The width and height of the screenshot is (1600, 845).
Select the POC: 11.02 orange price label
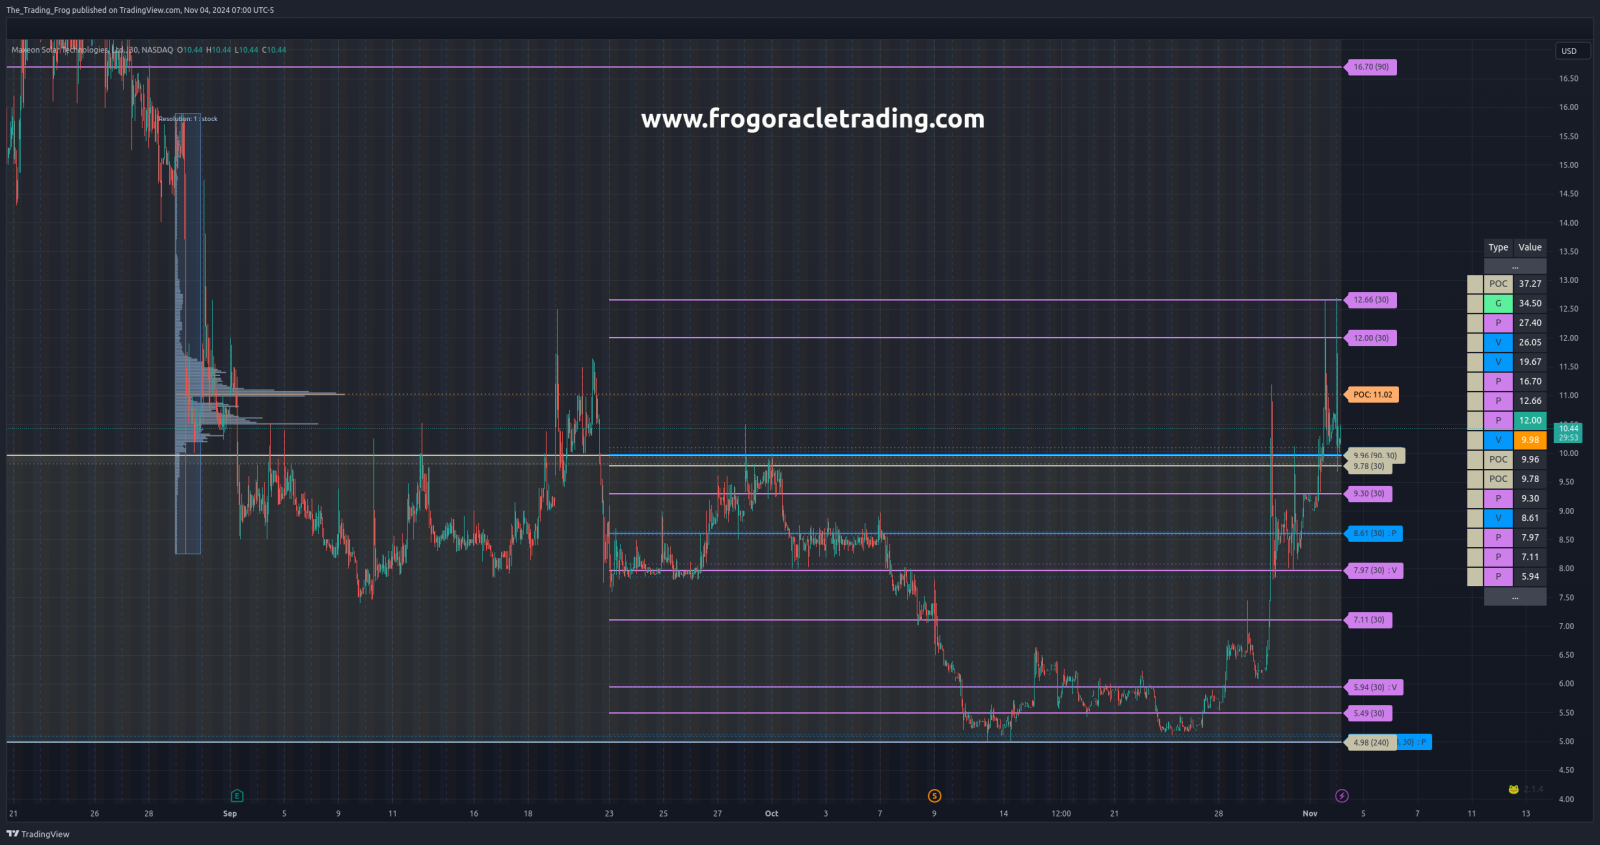click(x=1373, y=395)
